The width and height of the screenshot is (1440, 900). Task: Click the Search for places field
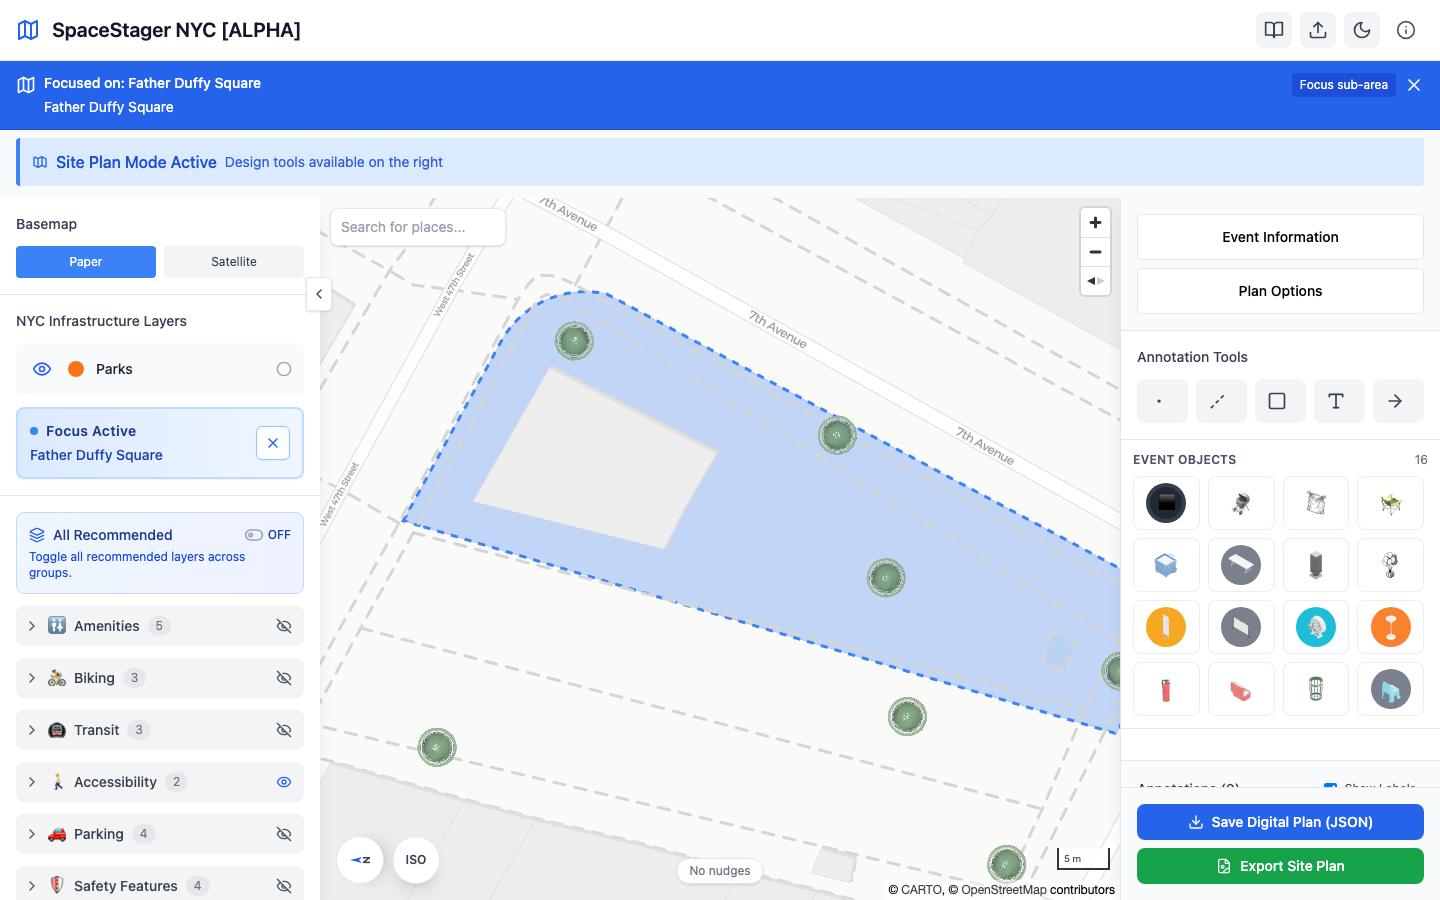coord(417,227)
